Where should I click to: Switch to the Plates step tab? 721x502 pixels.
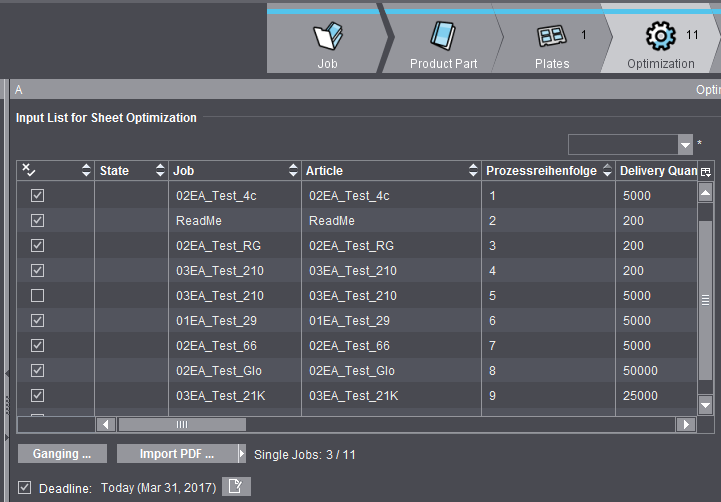552,45
